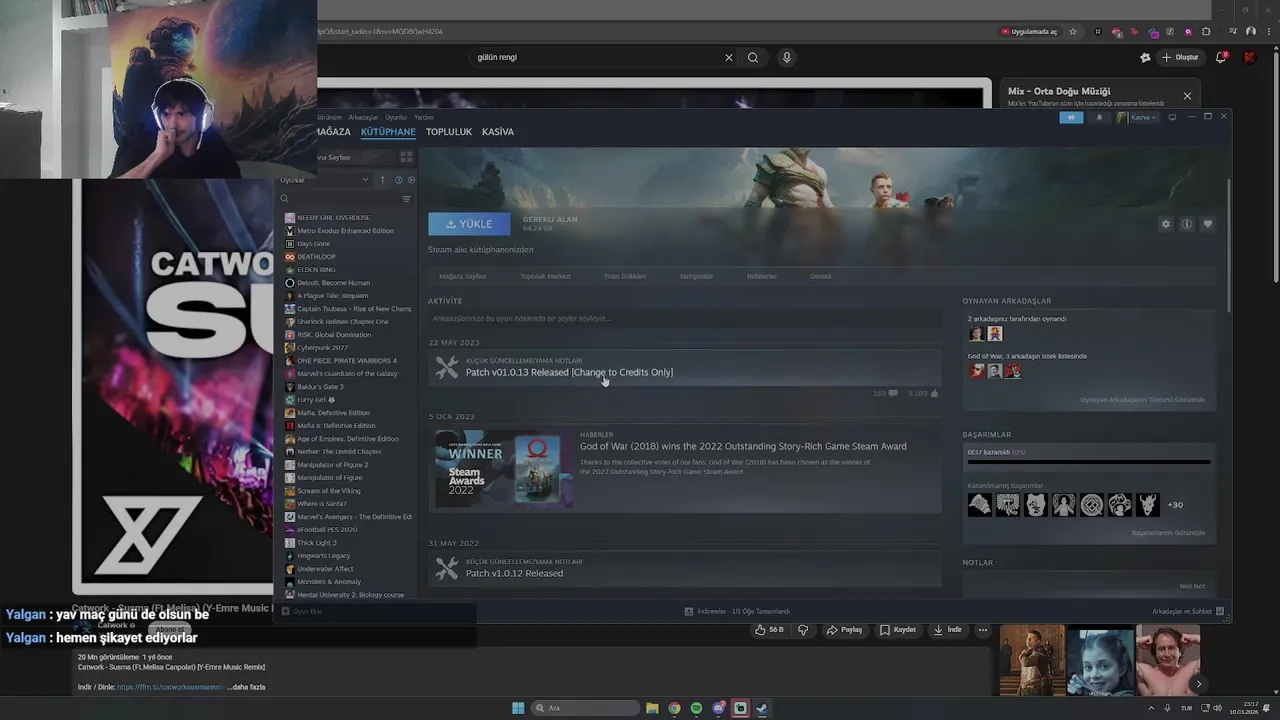Click the YouTube search magnifier button

tap(753, 57)
